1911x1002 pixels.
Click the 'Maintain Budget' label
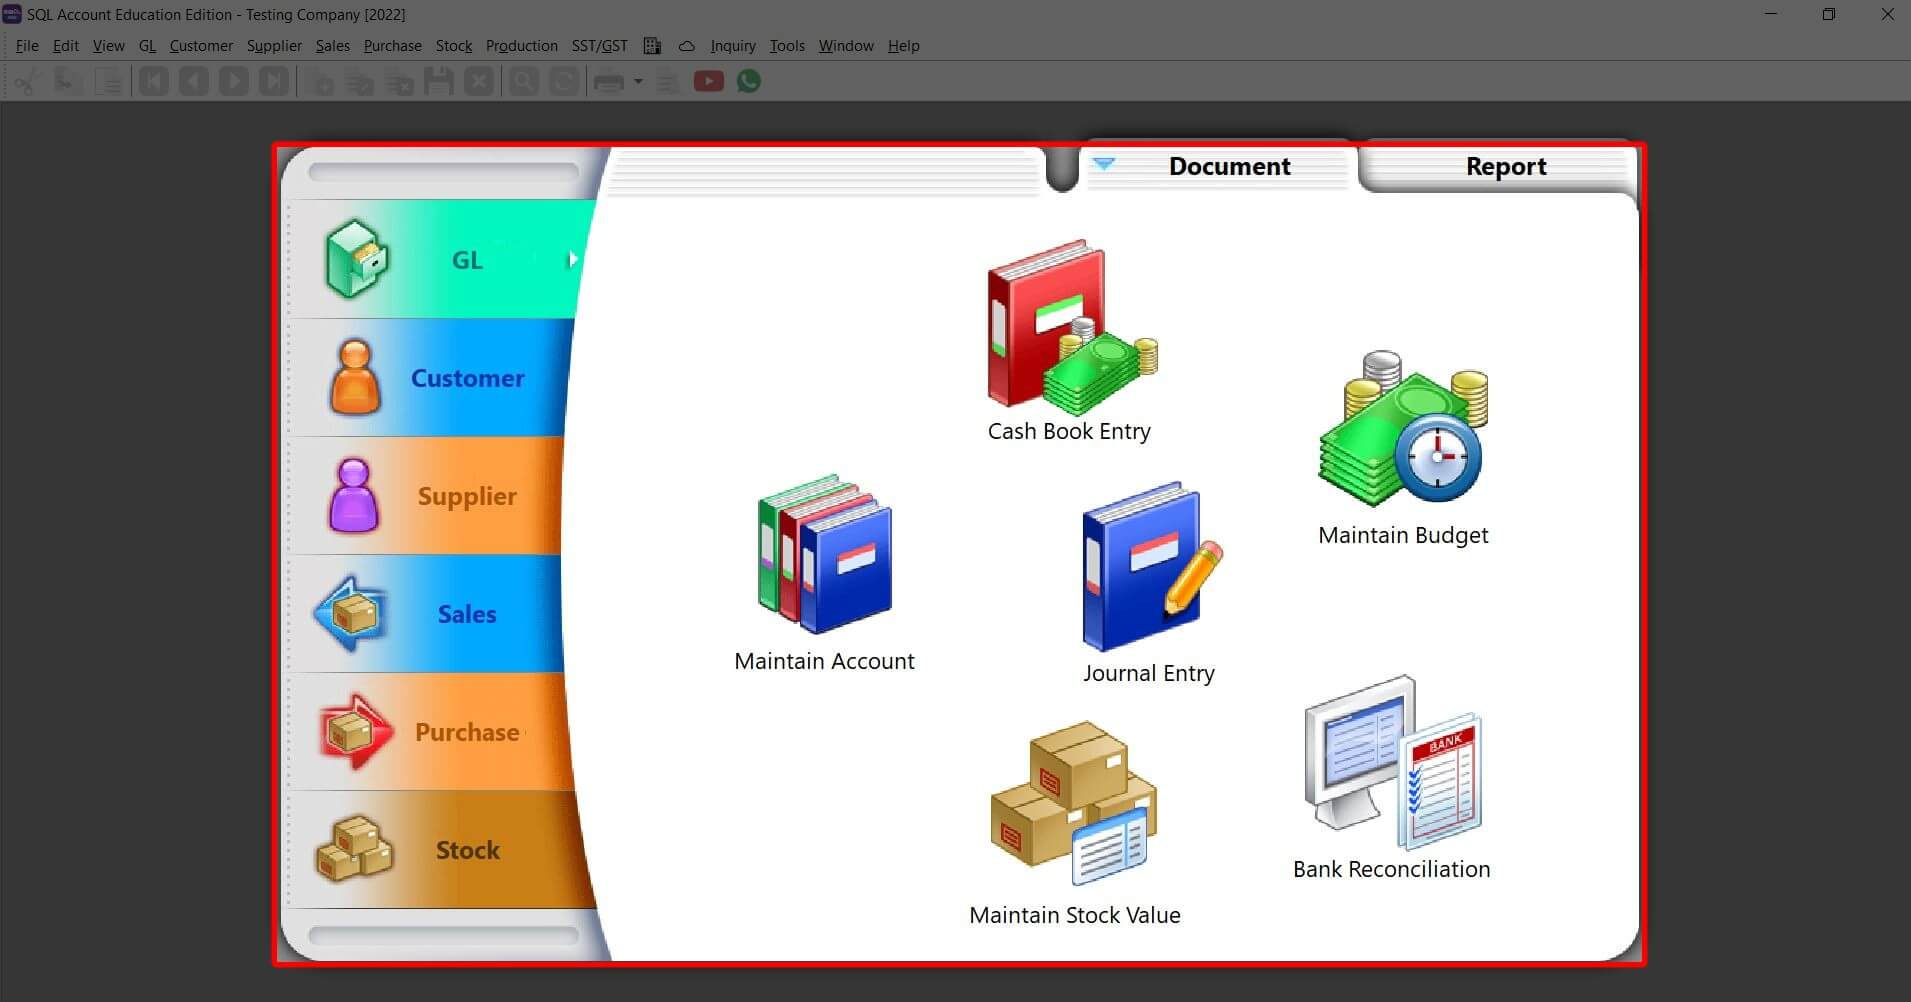1403,536
